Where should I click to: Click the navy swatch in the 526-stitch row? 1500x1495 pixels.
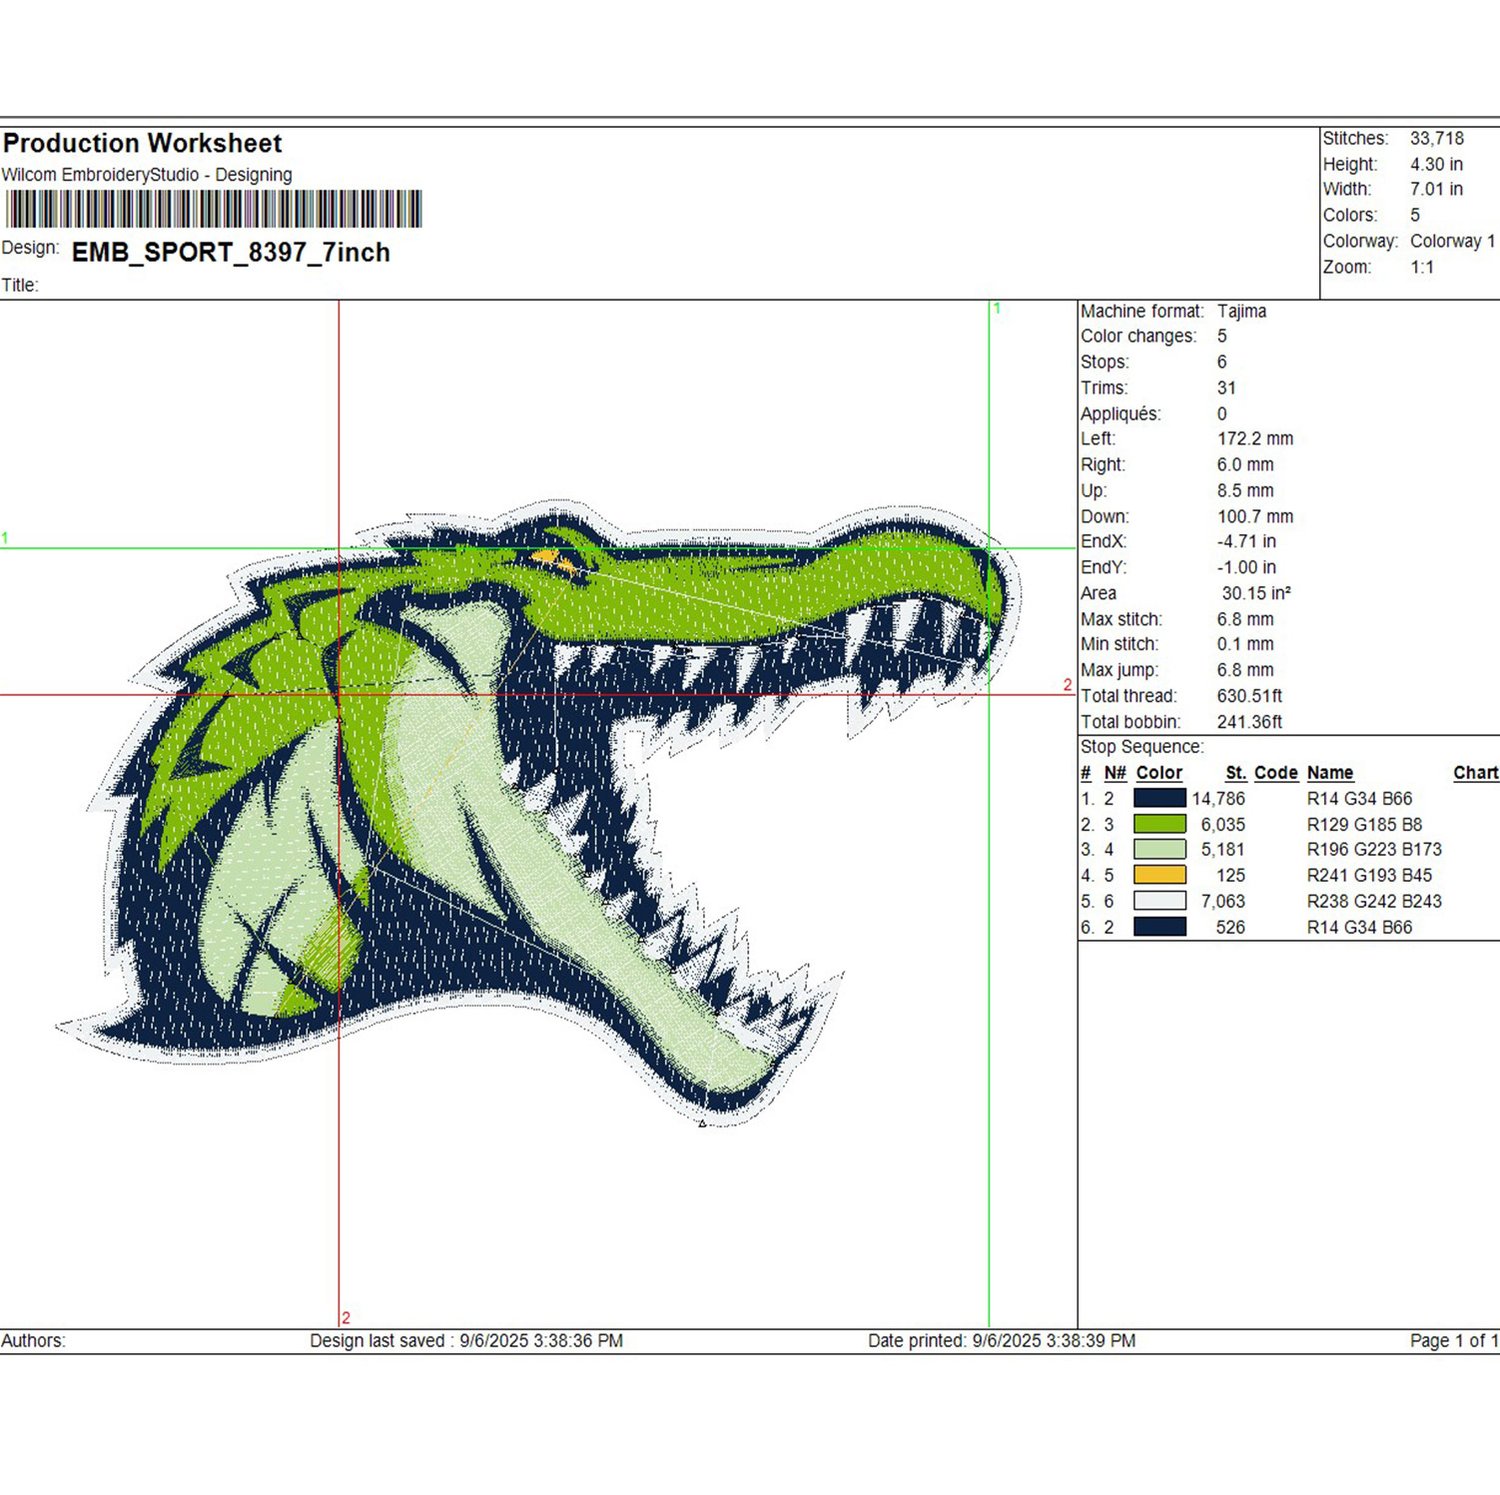tap(1159, 927)
